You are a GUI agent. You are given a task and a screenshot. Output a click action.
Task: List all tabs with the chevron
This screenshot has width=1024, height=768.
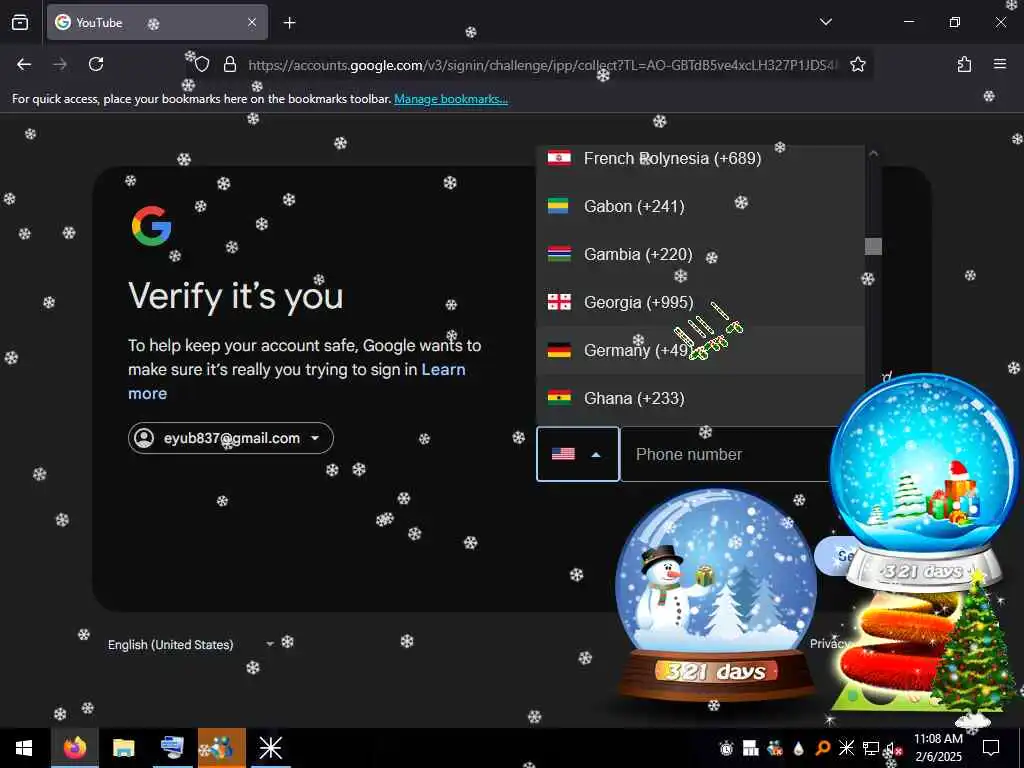click(825, 22)
